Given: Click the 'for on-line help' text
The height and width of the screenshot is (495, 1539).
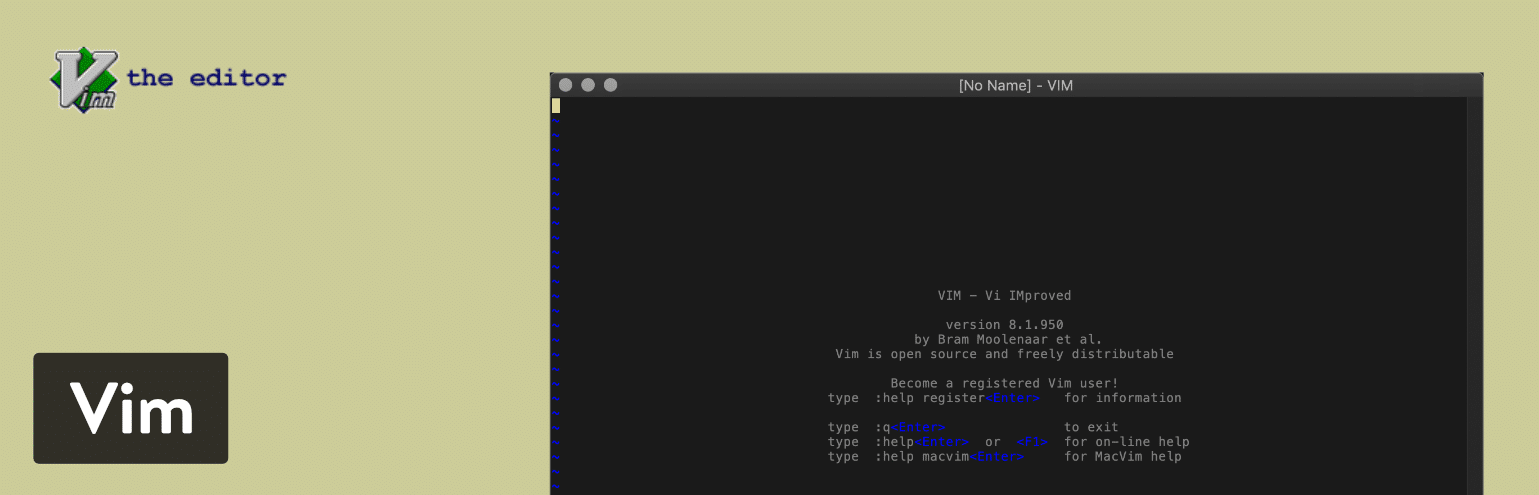Looking at the screenshot, I should [1126, 442].
